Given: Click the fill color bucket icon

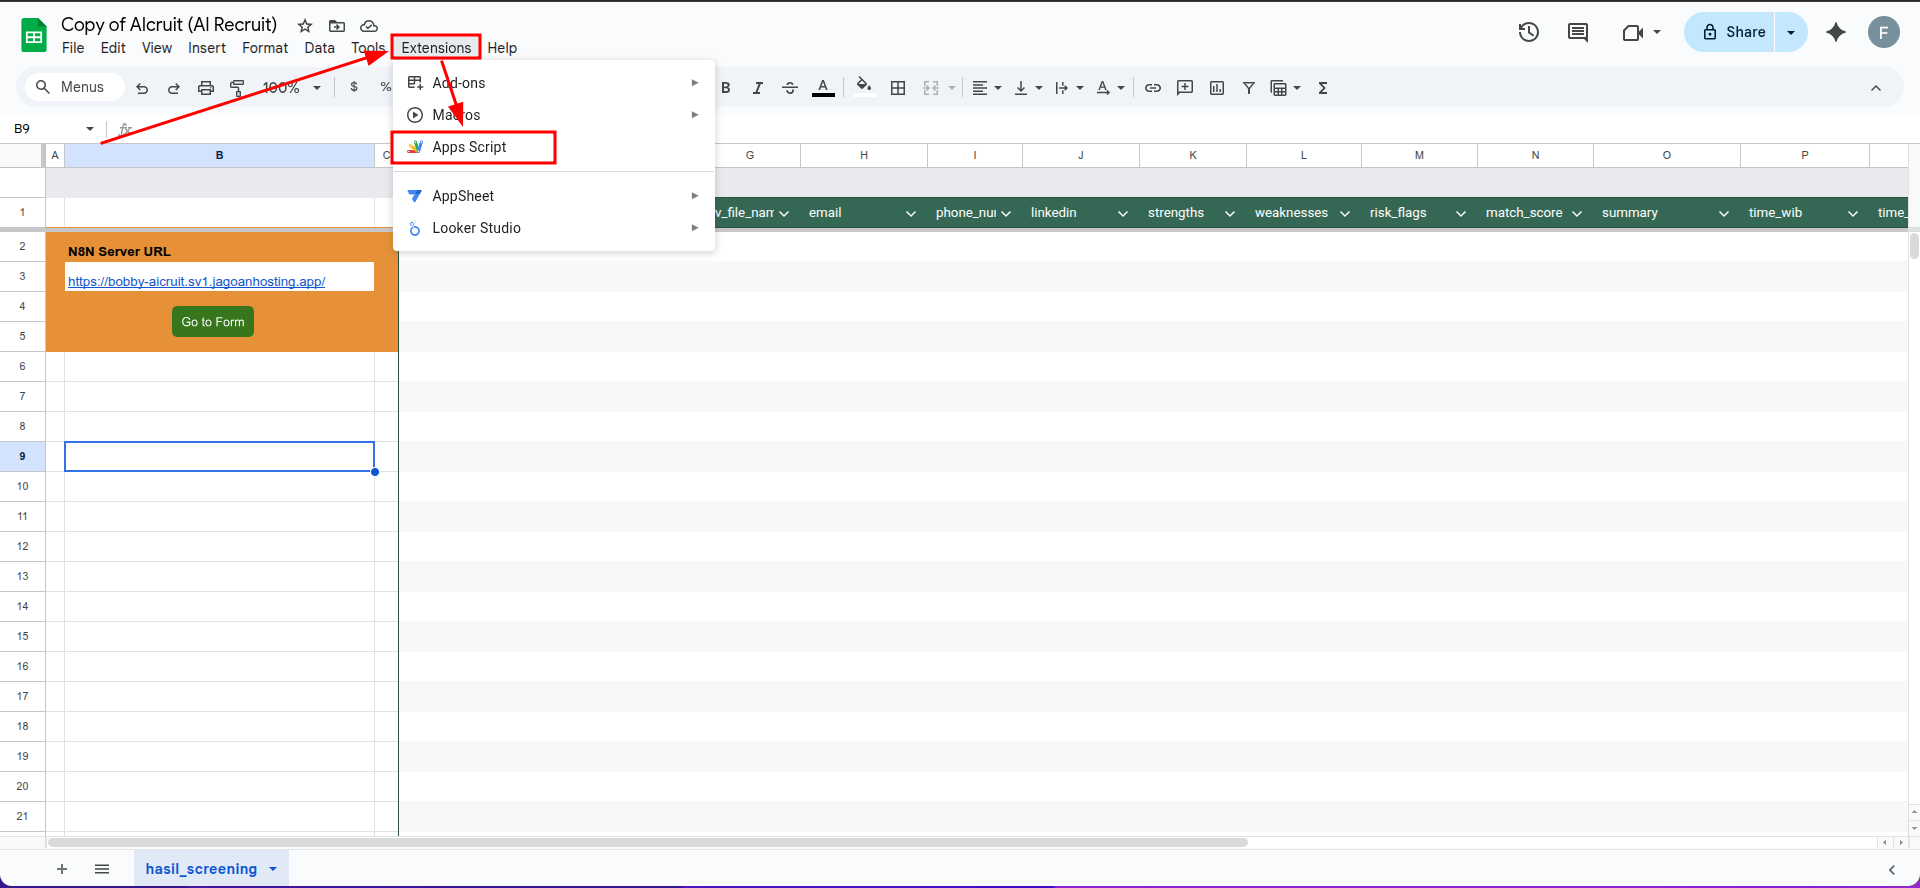Looking at the screenshot, I should pyautogui.click(x=864, y=87).
